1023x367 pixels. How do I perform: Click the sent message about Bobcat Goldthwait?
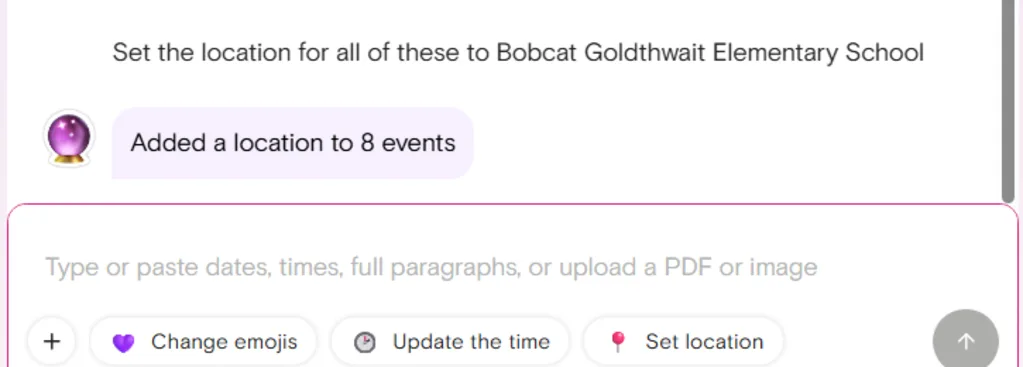(x=518, y=52)
